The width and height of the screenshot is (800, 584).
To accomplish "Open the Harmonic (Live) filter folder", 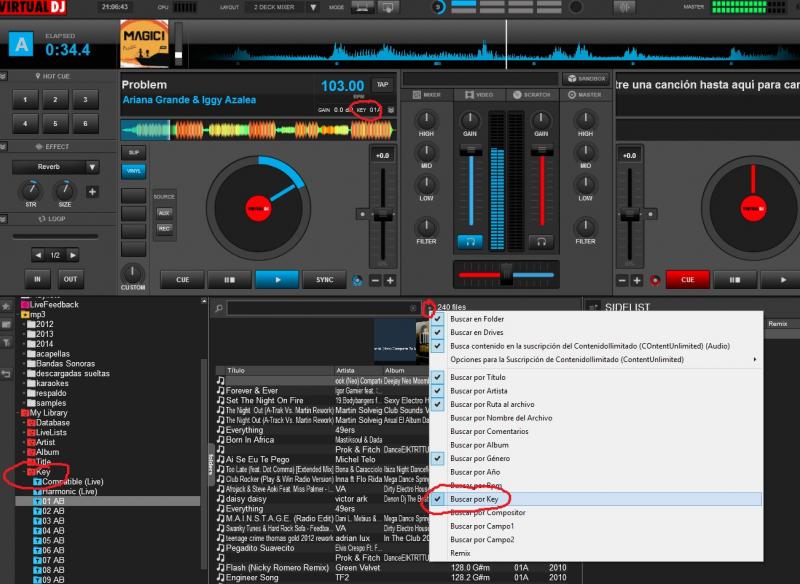I will point(65,491).
